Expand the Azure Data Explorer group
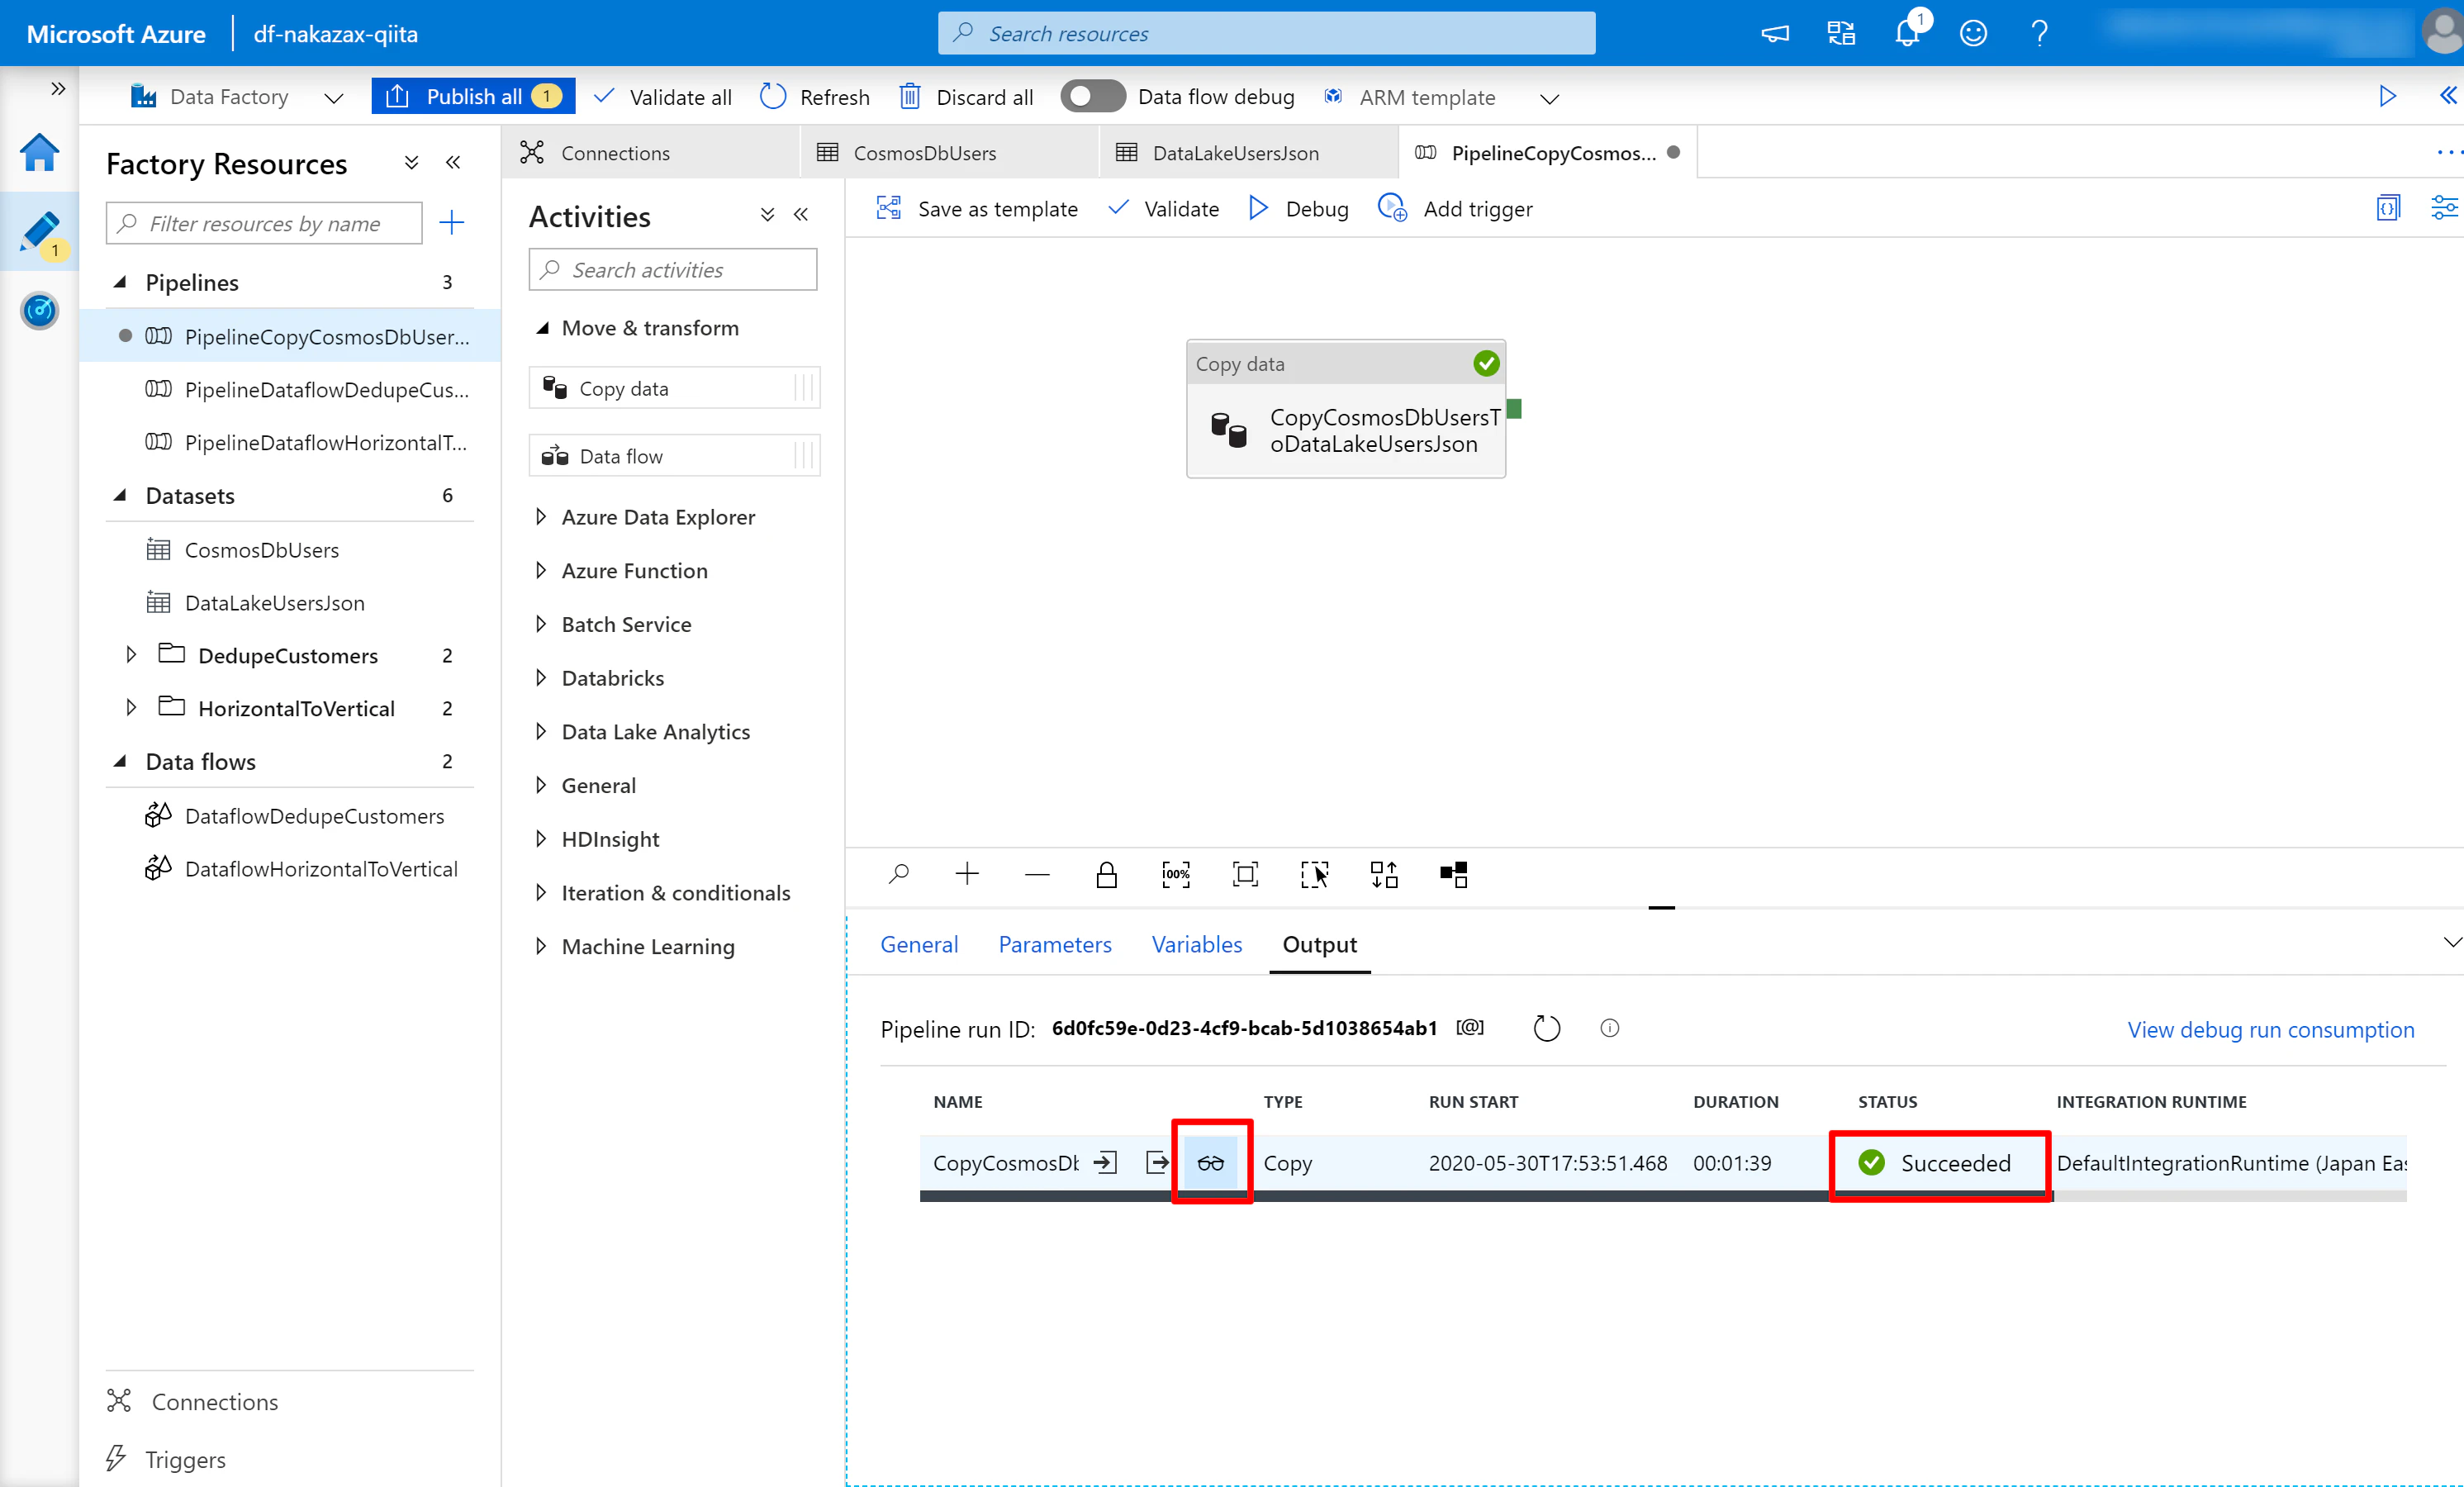The width and height of the screenshot is (2464, 1487). click(x=541, y=517)
